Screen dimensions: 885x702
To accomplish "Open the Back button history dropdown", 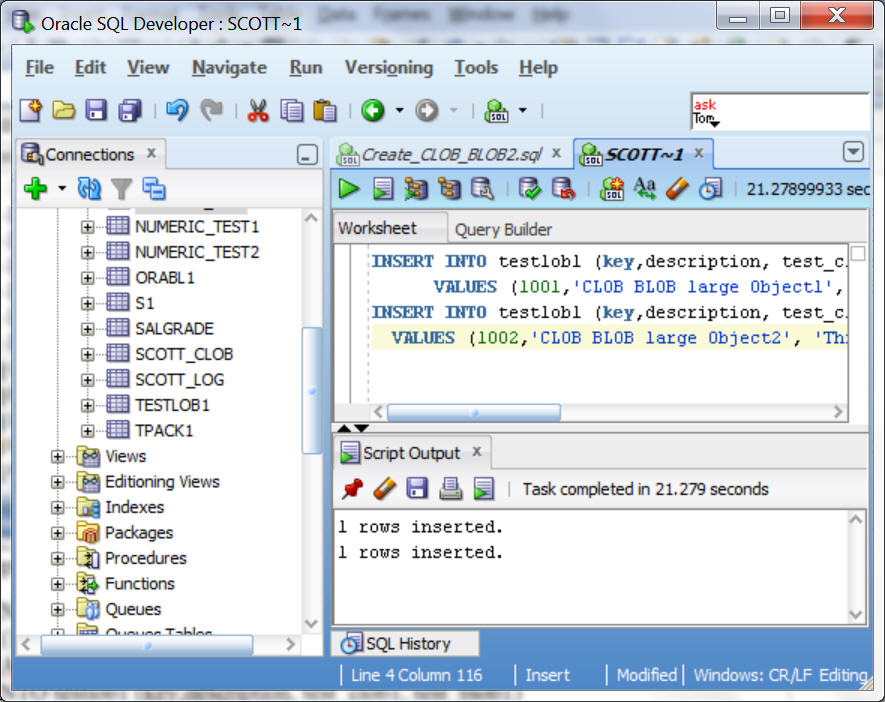I will (x=399, y=110).
